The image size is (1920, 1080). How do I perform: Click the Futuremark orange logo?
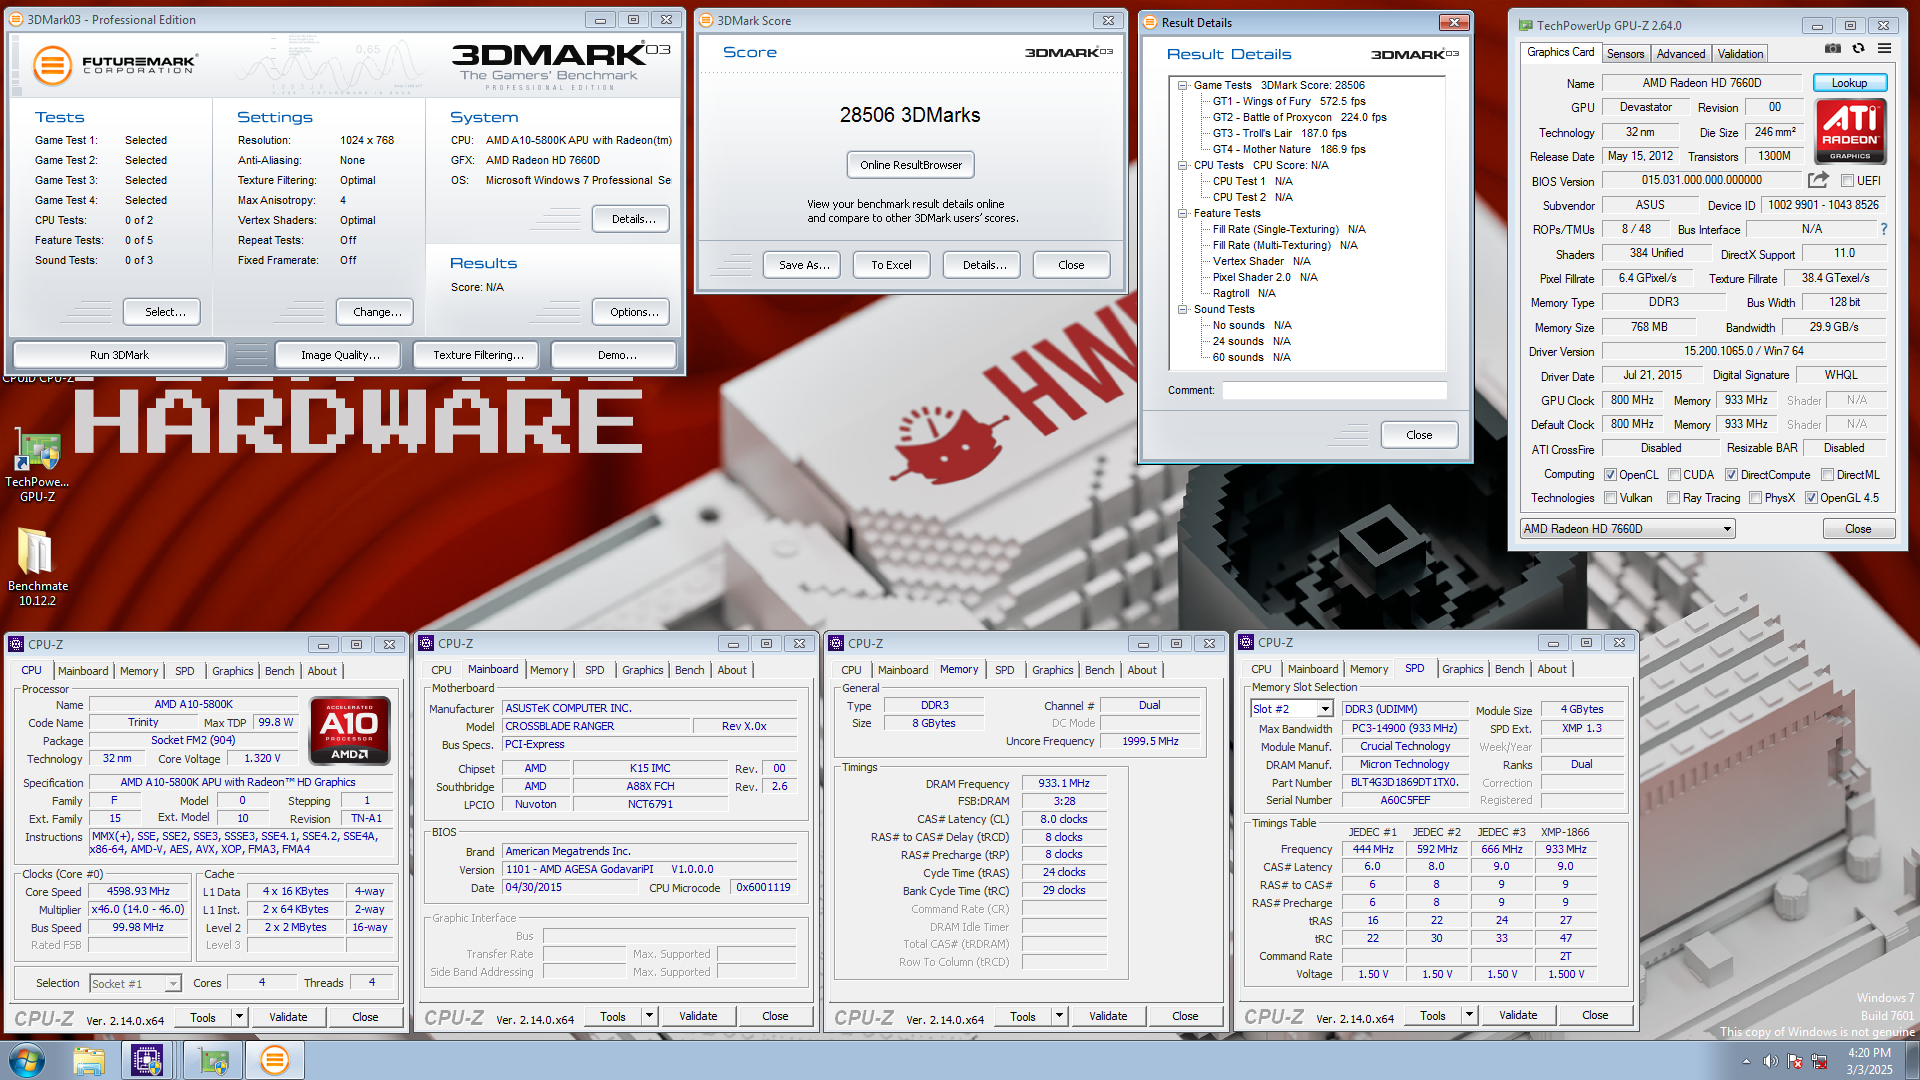52,65
